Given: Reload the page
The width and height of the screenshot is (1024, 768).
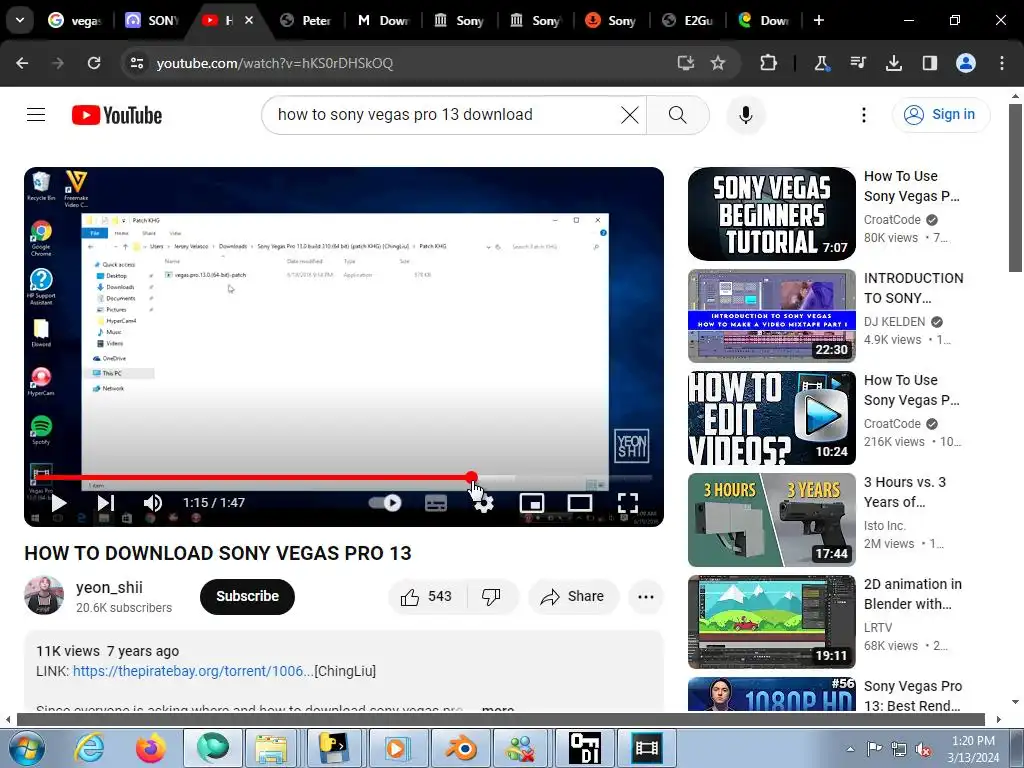Looking at the screenshot, I should [94, 63].
